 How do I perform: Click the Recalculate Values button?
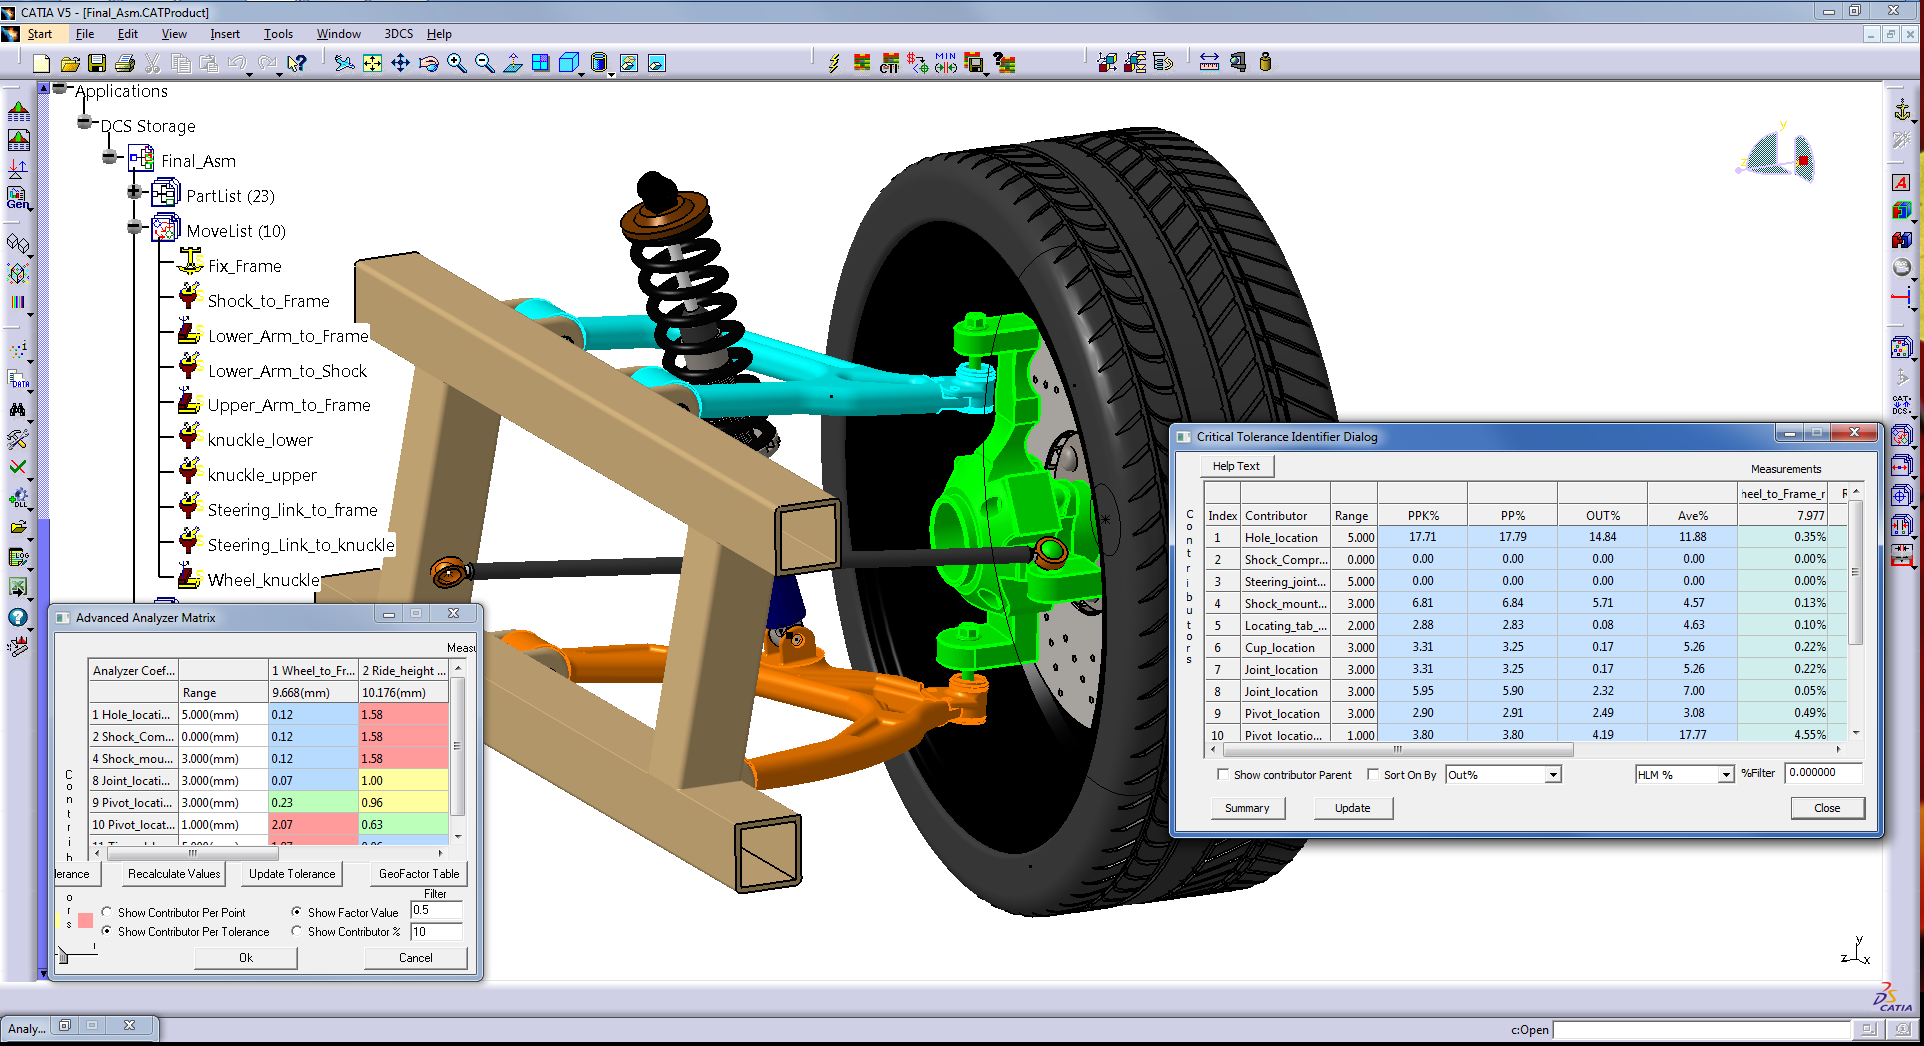point(174,874)
